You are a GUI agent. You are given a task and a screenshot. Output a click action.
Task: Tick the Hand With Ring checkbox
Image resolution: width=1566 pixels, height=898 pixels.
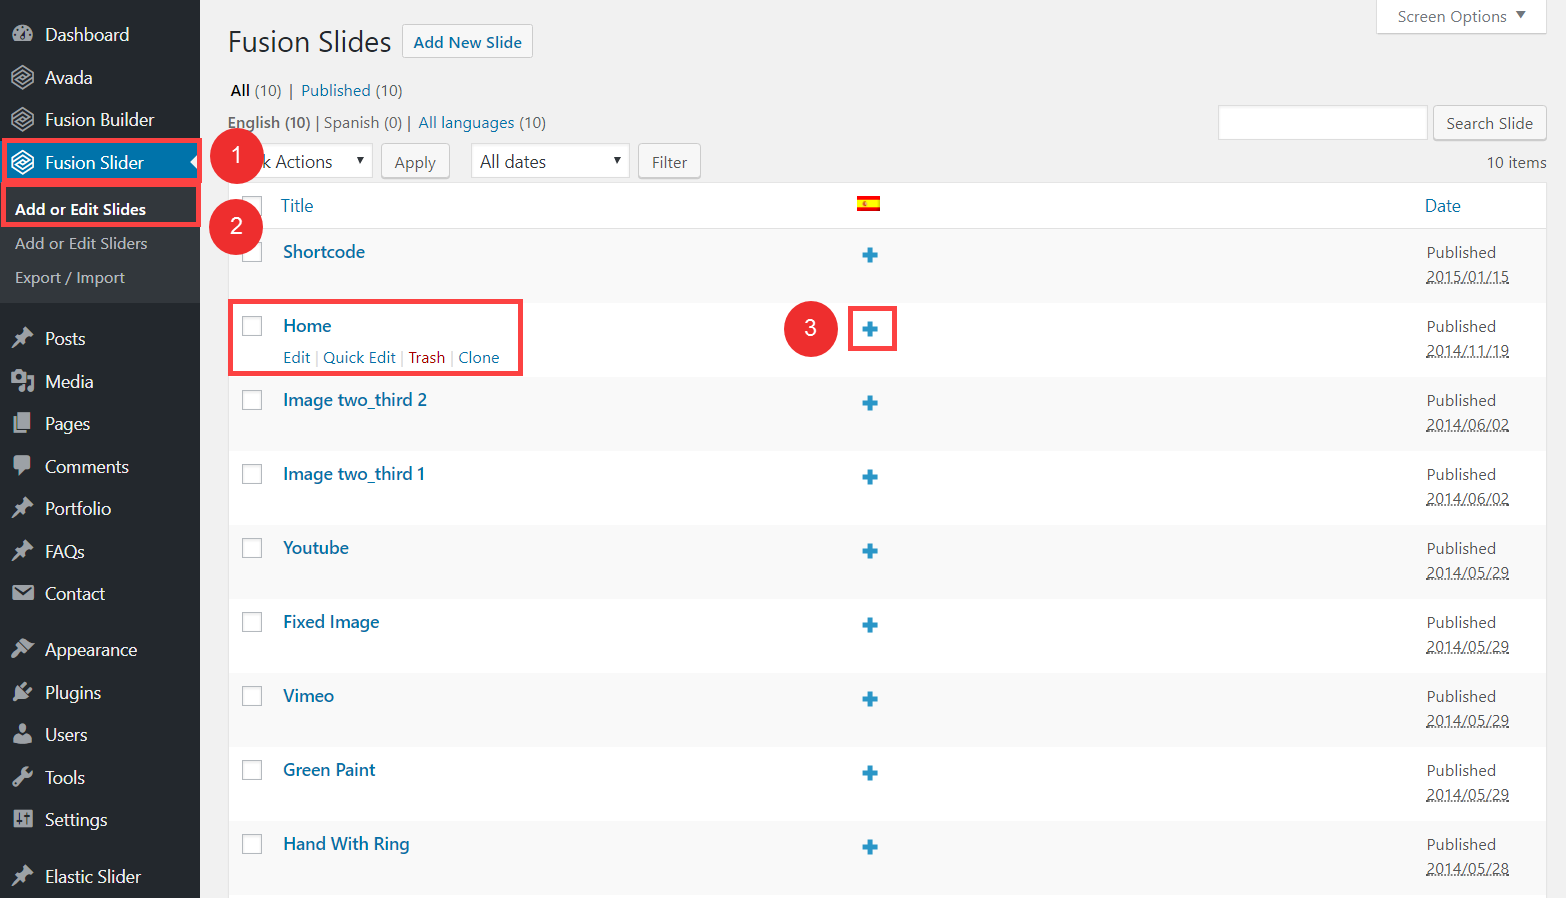pyautogui.click(x=252, y=844)
